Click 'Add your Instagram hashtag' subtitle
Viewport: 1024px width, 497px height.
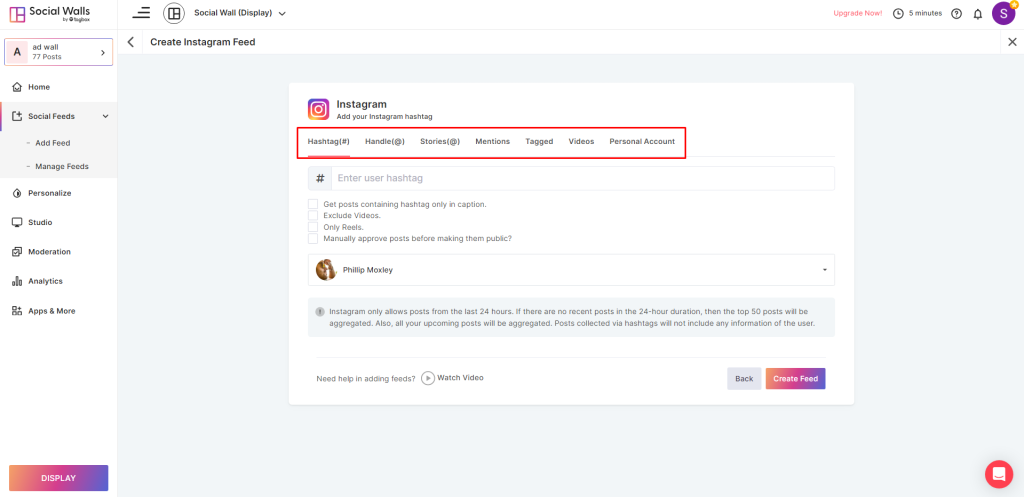pyautogui.click(x=385, y=117)
